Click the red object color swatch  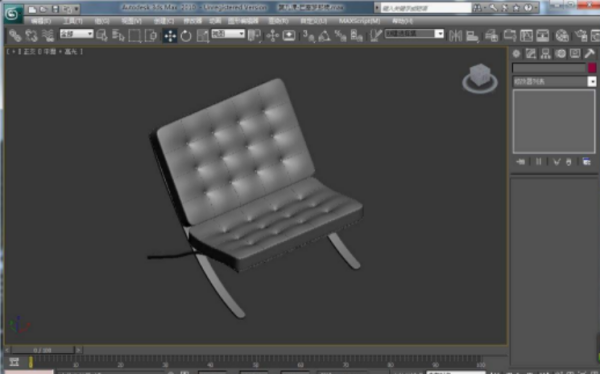[x=592, y=68]
